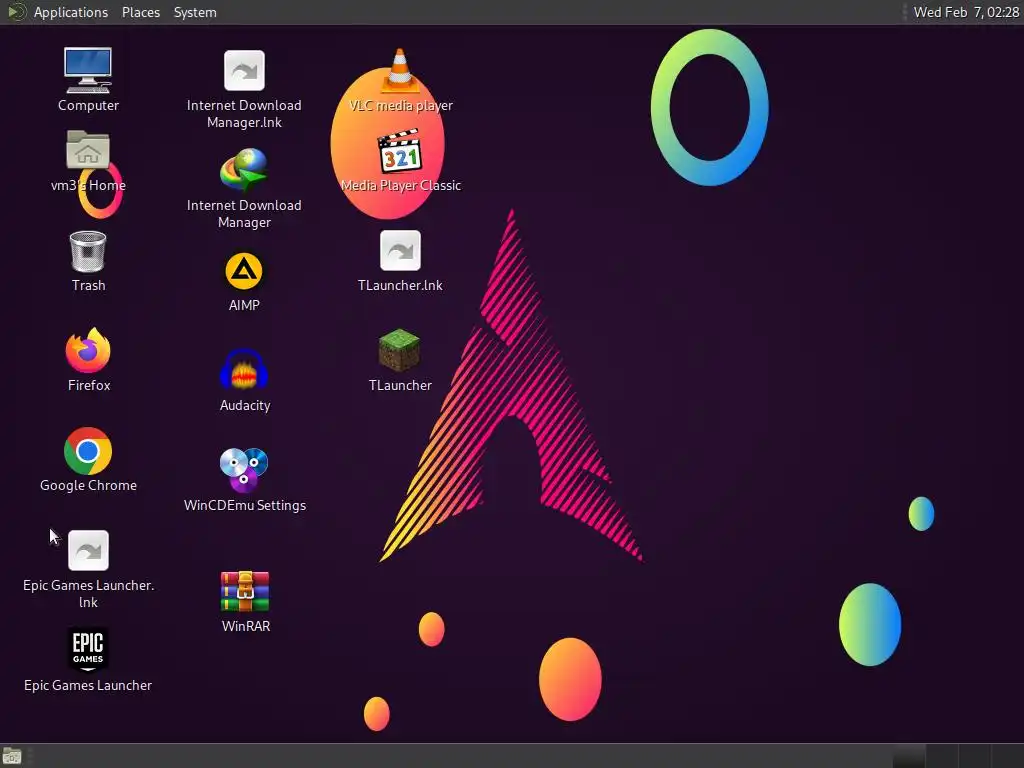The width and height of the screenshot is (1024, 768).
Task: Select the TLauncher.lnk shortcut icon
Action: point(400,250)
